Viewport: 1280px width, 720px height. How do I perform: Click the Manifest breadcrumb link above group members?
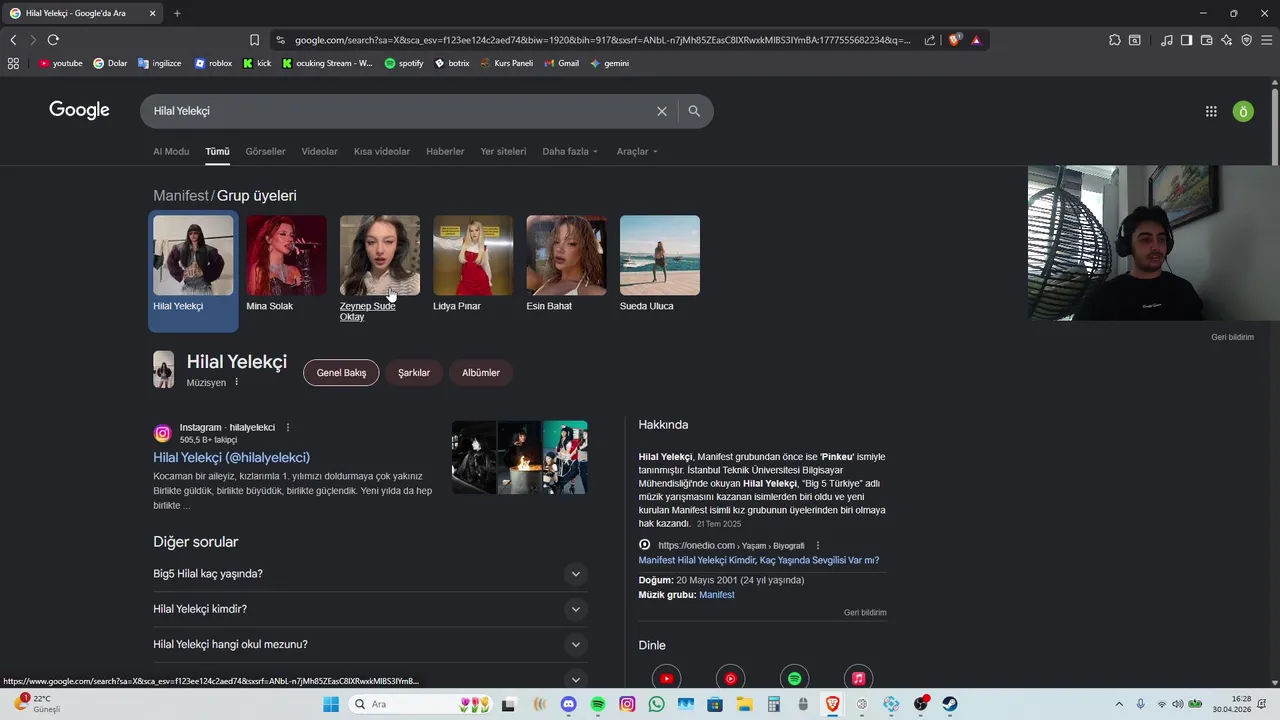tap(181, 196)
